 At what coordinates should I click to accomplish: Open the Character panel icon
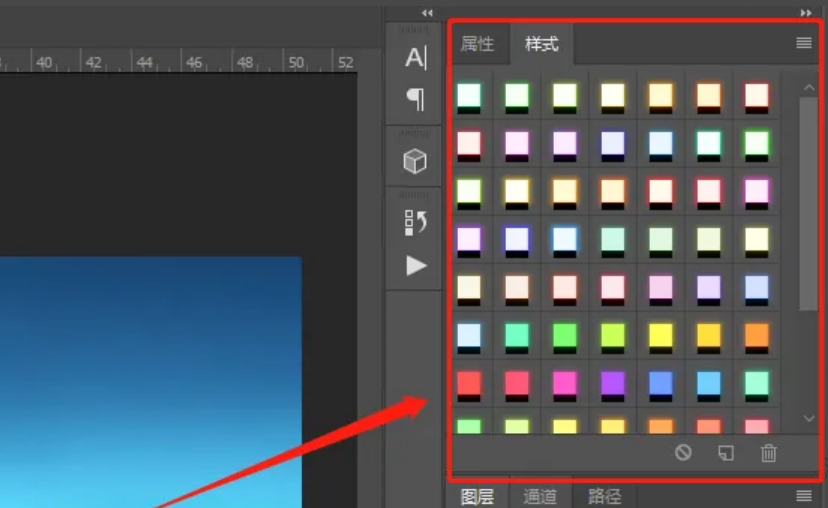[415, 58]
